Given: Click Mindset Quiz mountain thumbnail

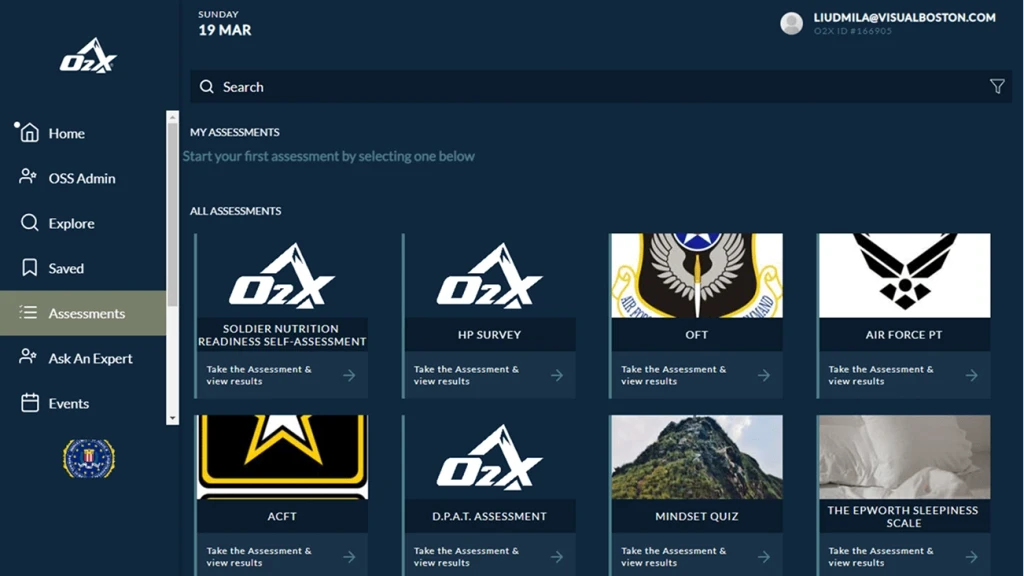Looking at the screenshot, I should [x=697, y=457].
